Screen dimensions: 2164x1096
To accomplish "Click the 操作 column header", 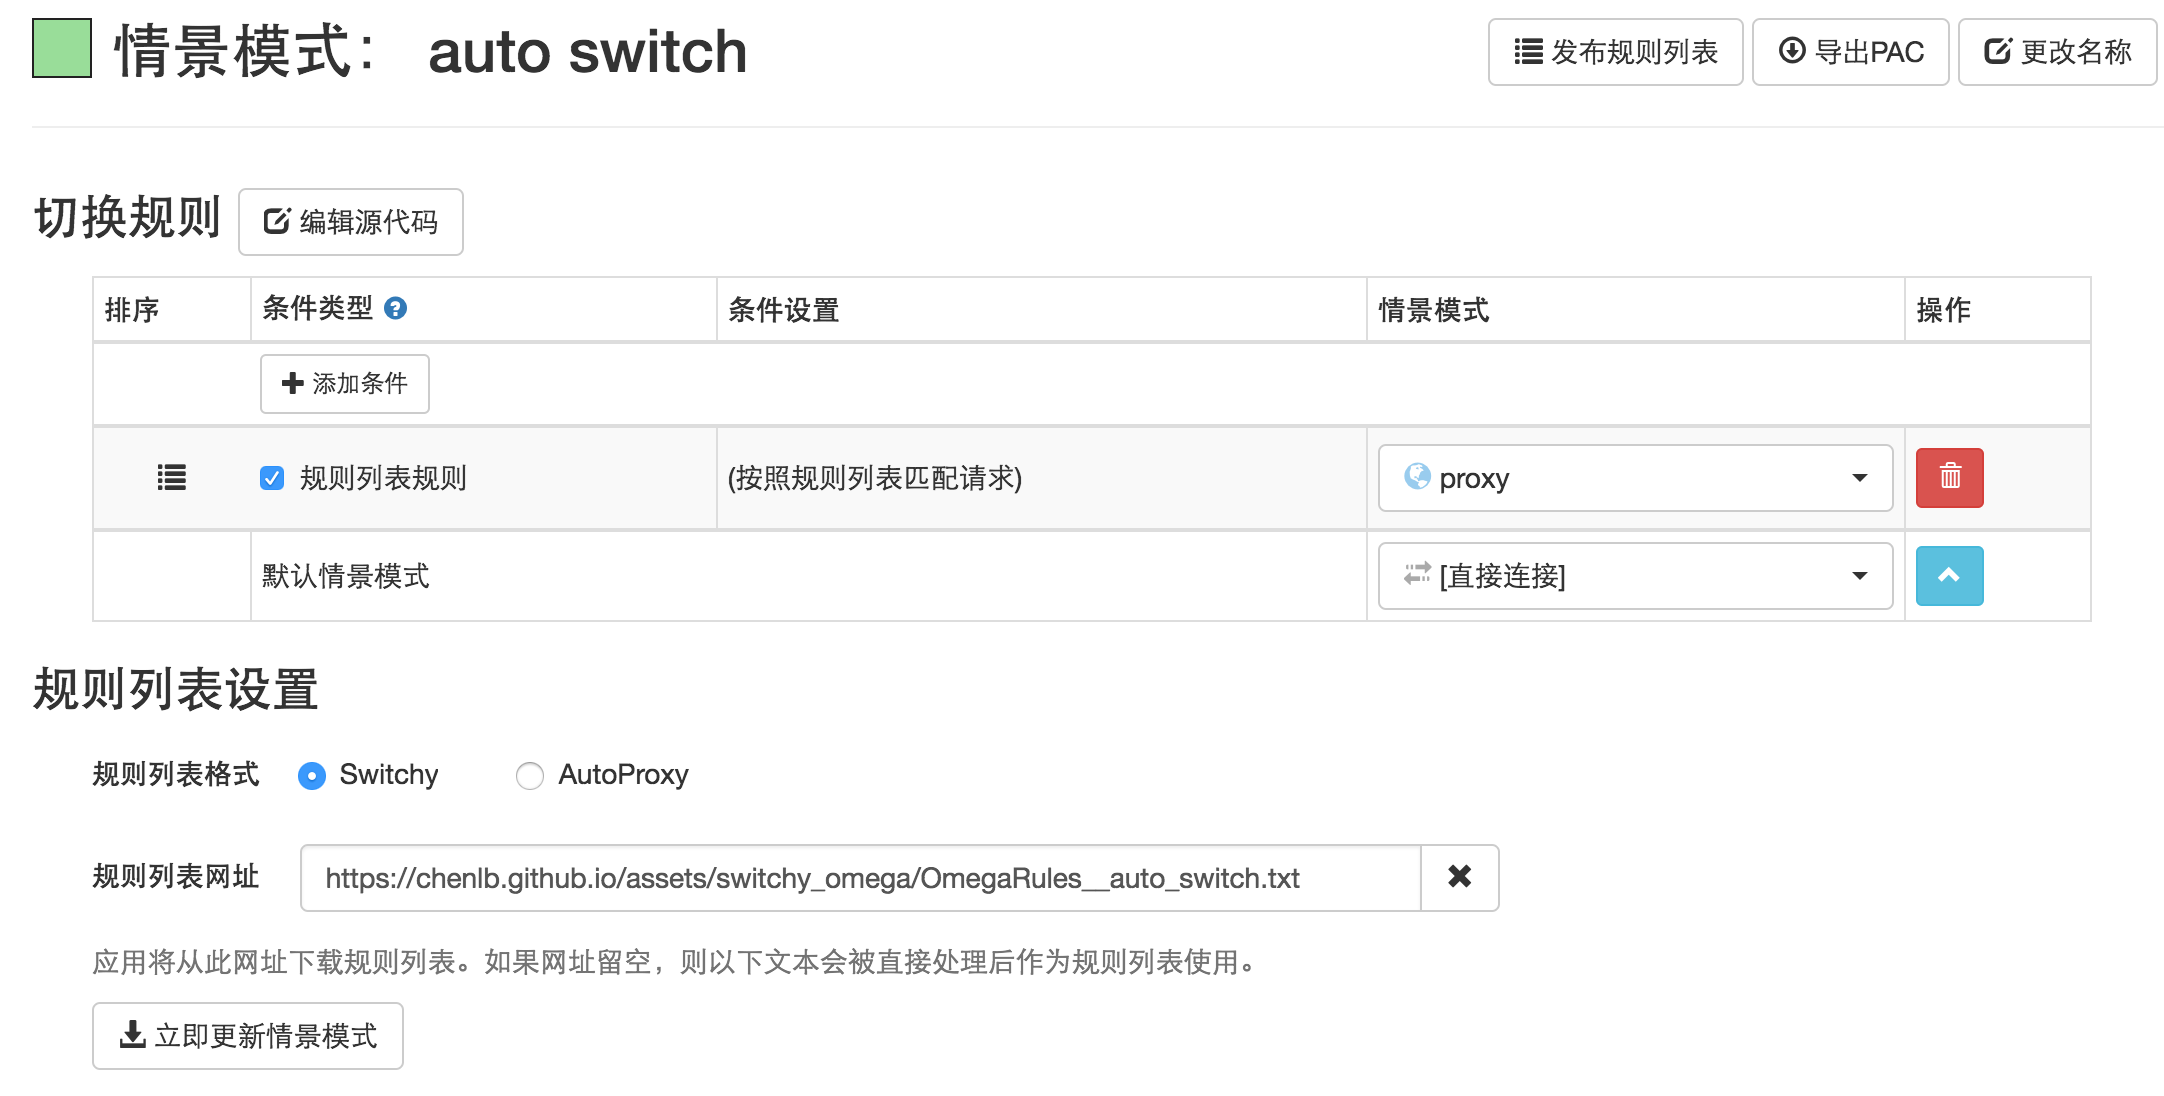I will coord(1944,310).
